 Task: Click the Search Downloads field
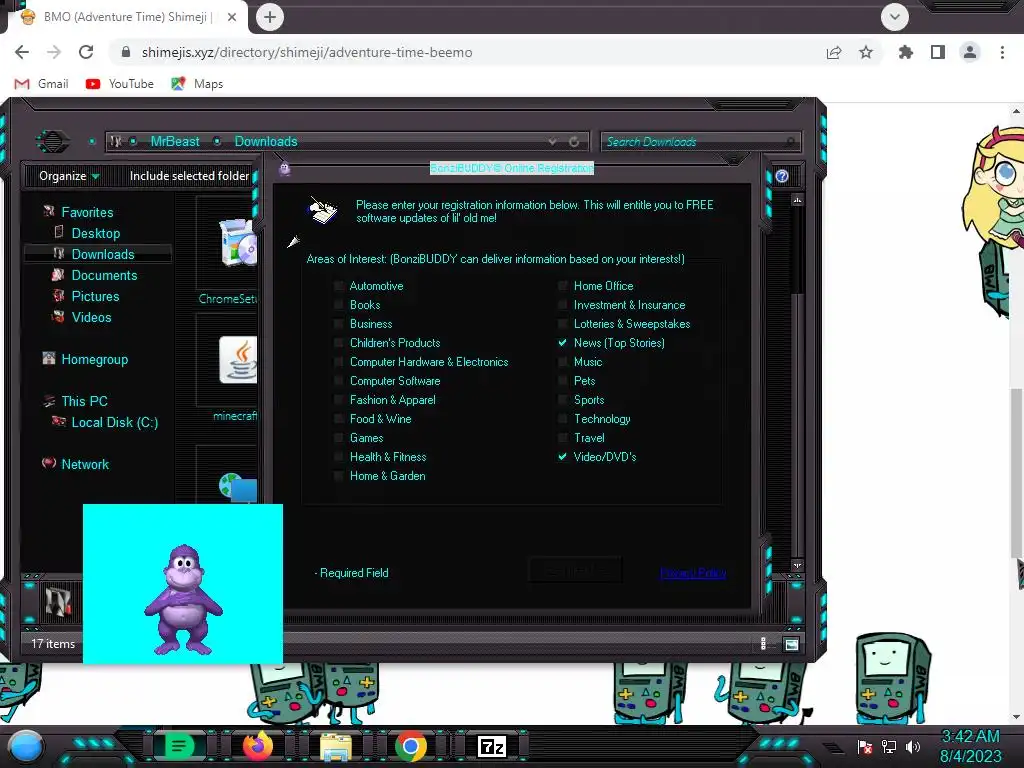click(700, 141)
